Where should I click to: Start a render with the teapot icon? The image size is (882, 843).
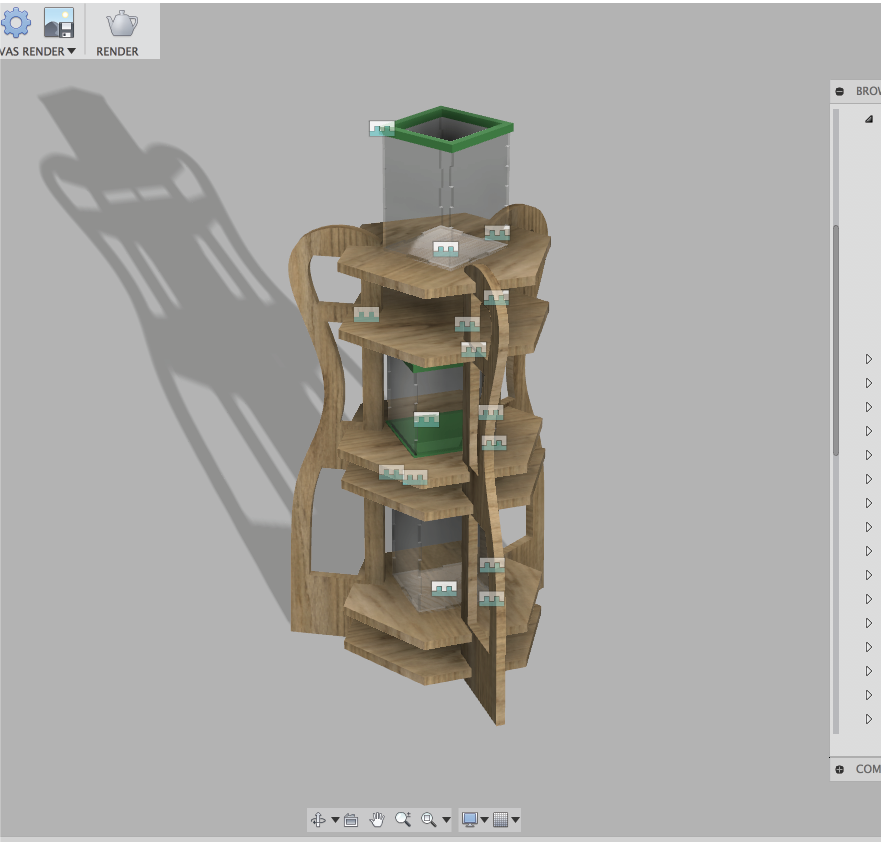[121, 23]
